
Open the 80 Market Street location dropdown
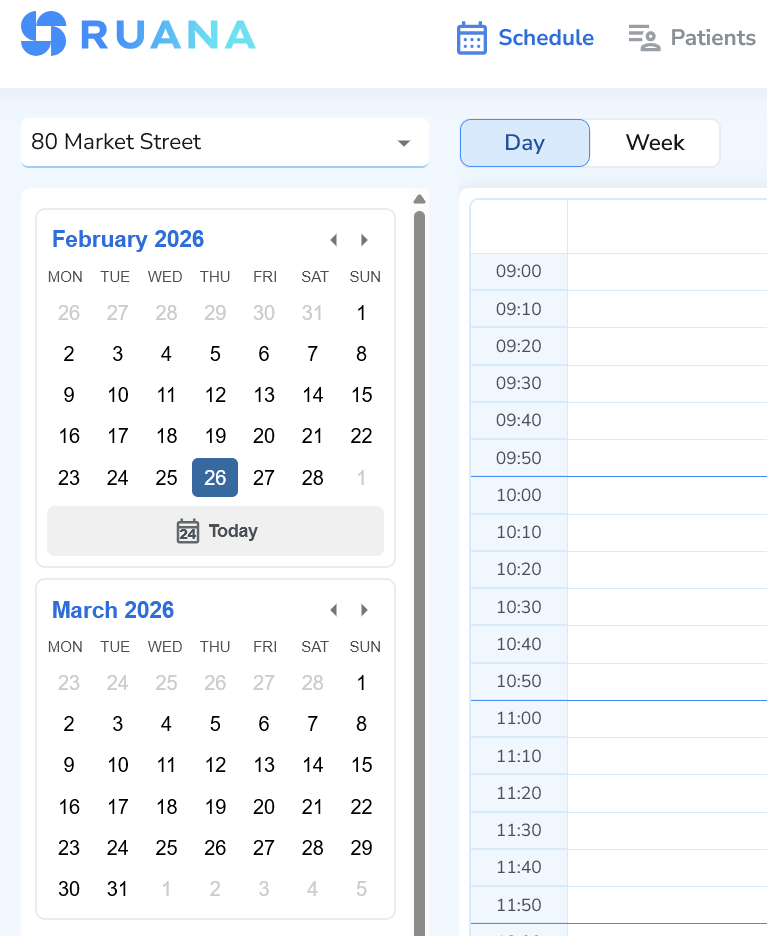224,142
